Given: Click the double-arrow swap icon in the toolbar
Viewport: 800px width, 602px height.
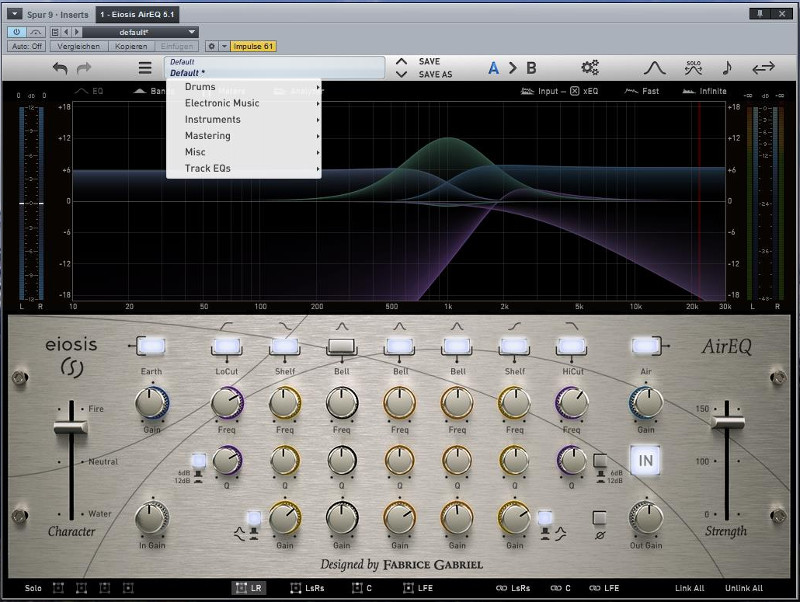Looking at the screenshot, I should pos(763,67).
